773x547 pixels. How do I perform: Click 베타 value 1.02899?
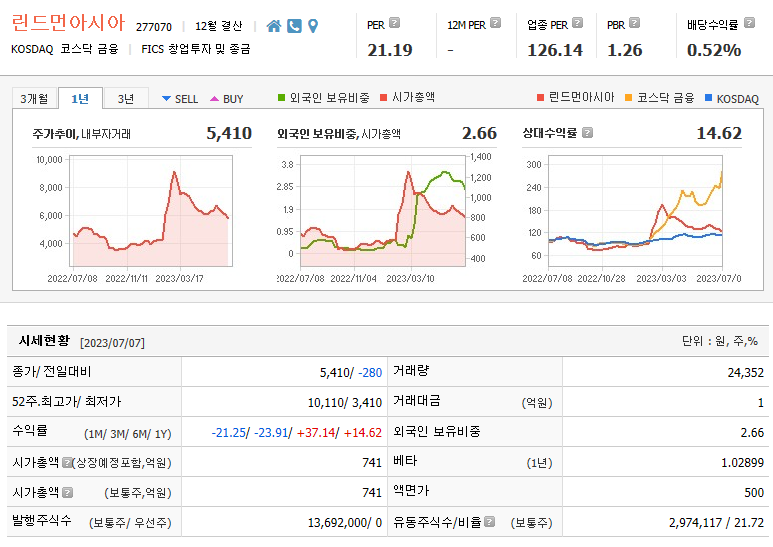coord(742,463)
